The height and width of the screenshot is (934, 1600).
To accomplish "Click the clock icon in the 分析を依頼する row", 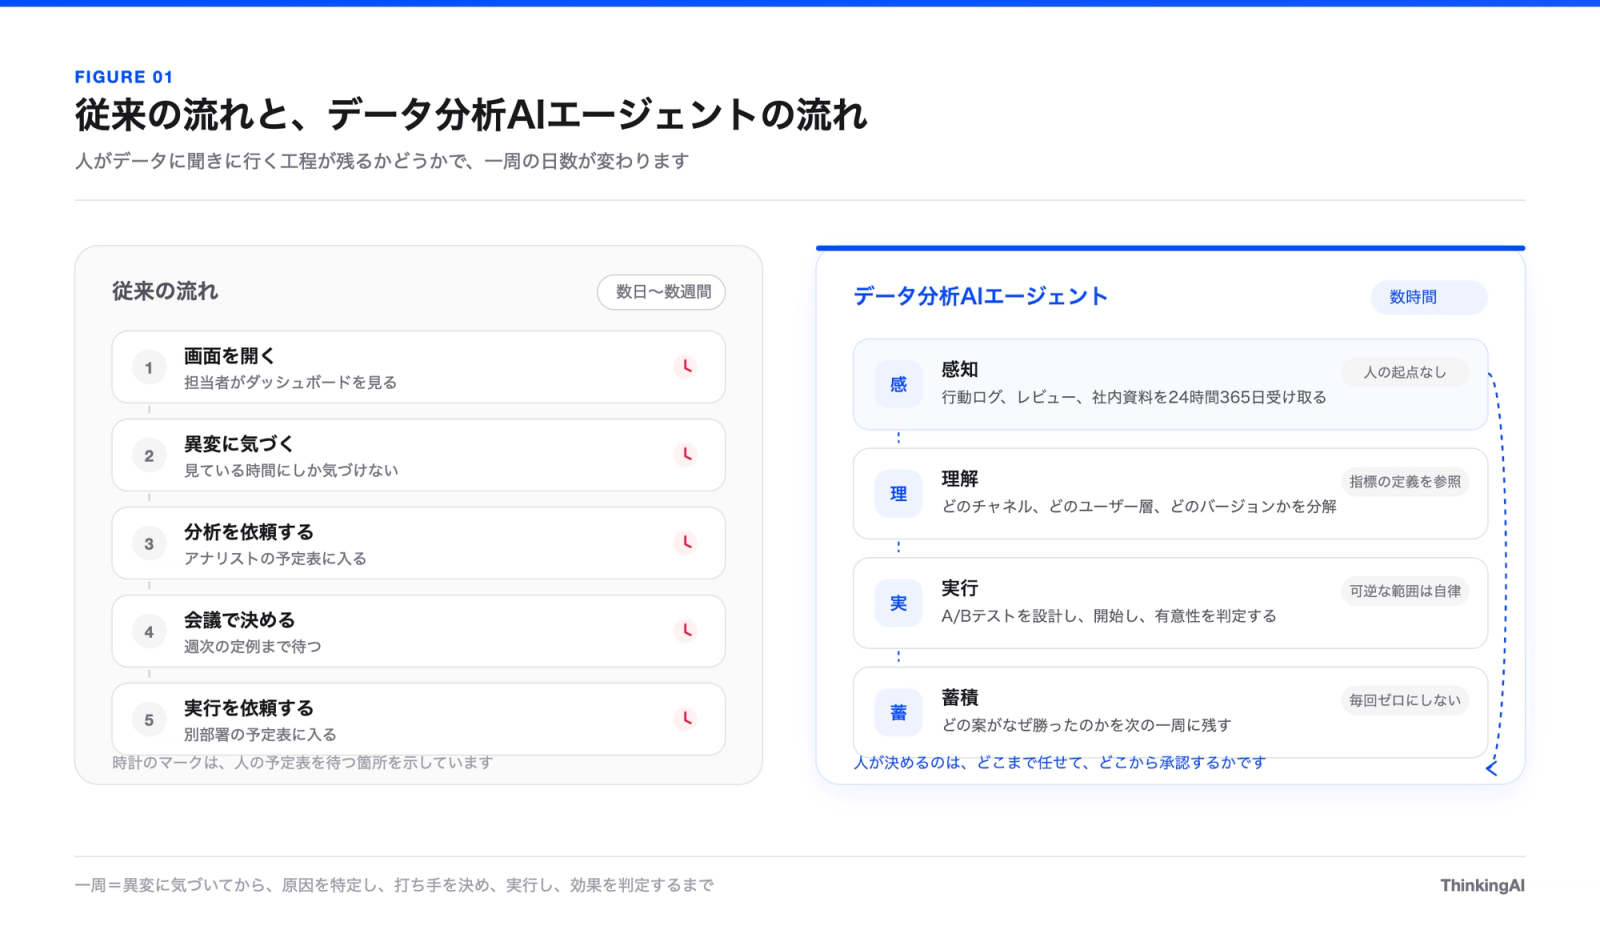I will pyautogui.click(x=686, y=543).
